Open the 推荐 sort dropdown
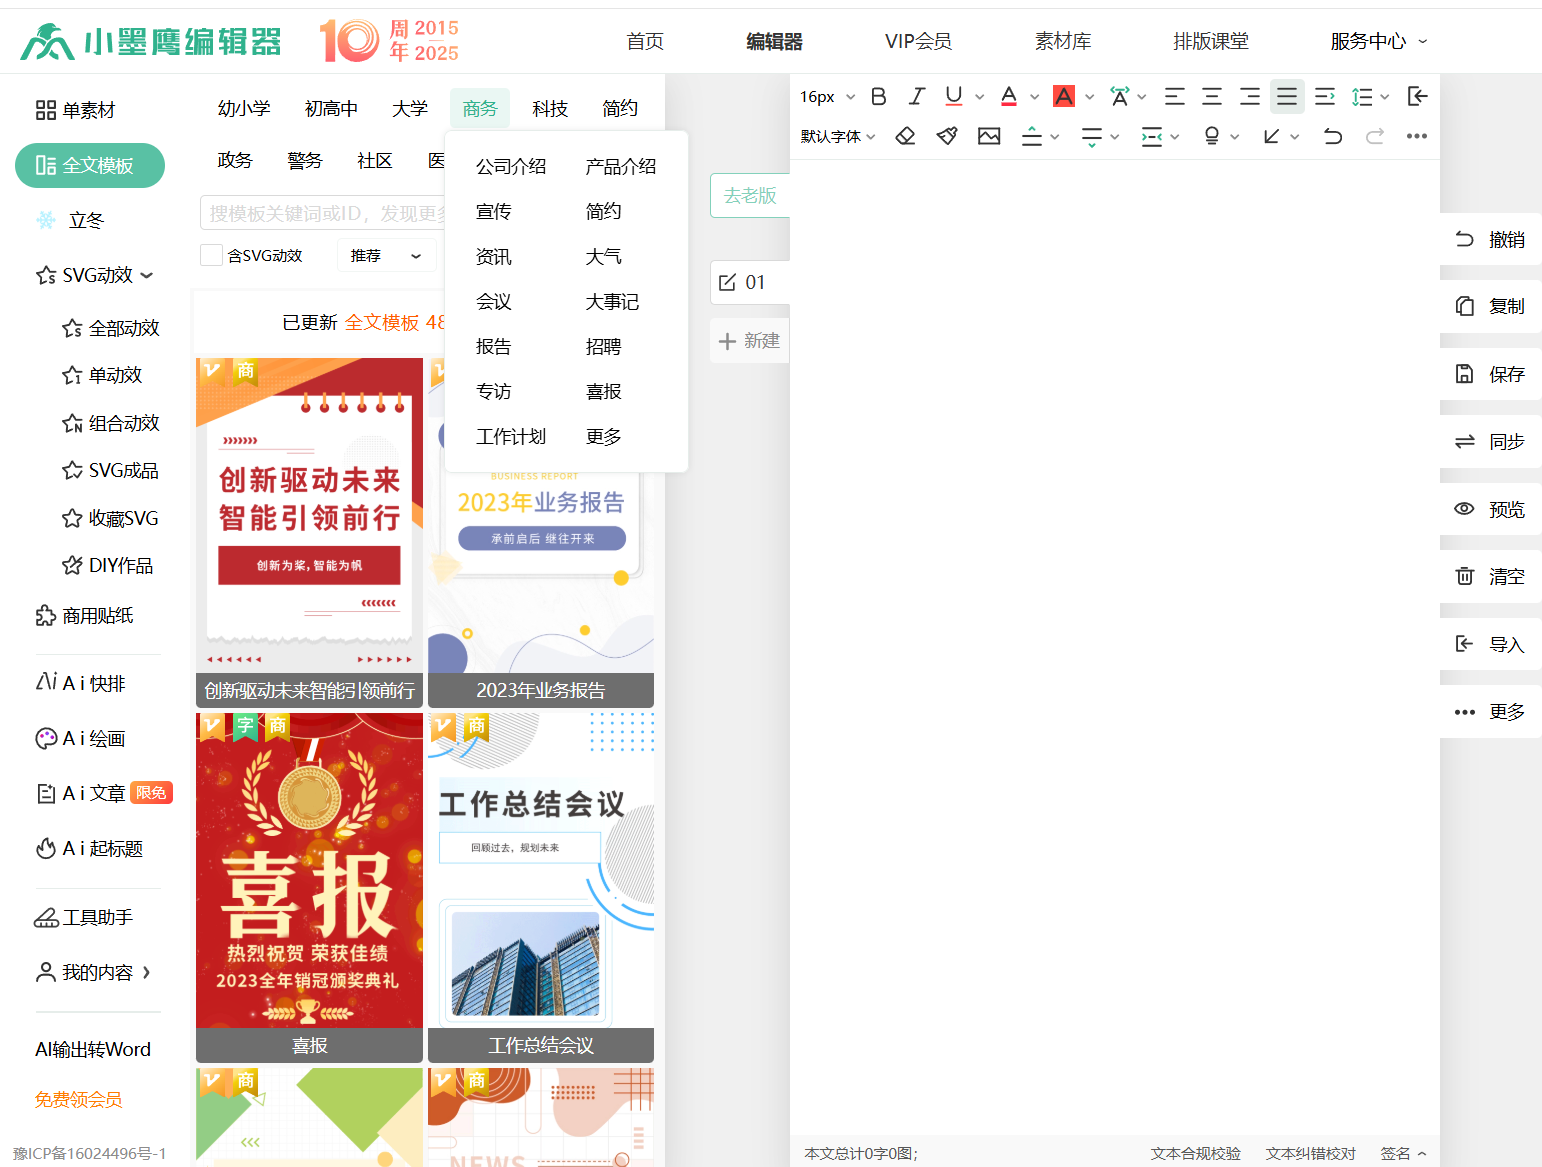Image resolution: width=1542 pixels, height=1167 pixels. tap(386, 256)
